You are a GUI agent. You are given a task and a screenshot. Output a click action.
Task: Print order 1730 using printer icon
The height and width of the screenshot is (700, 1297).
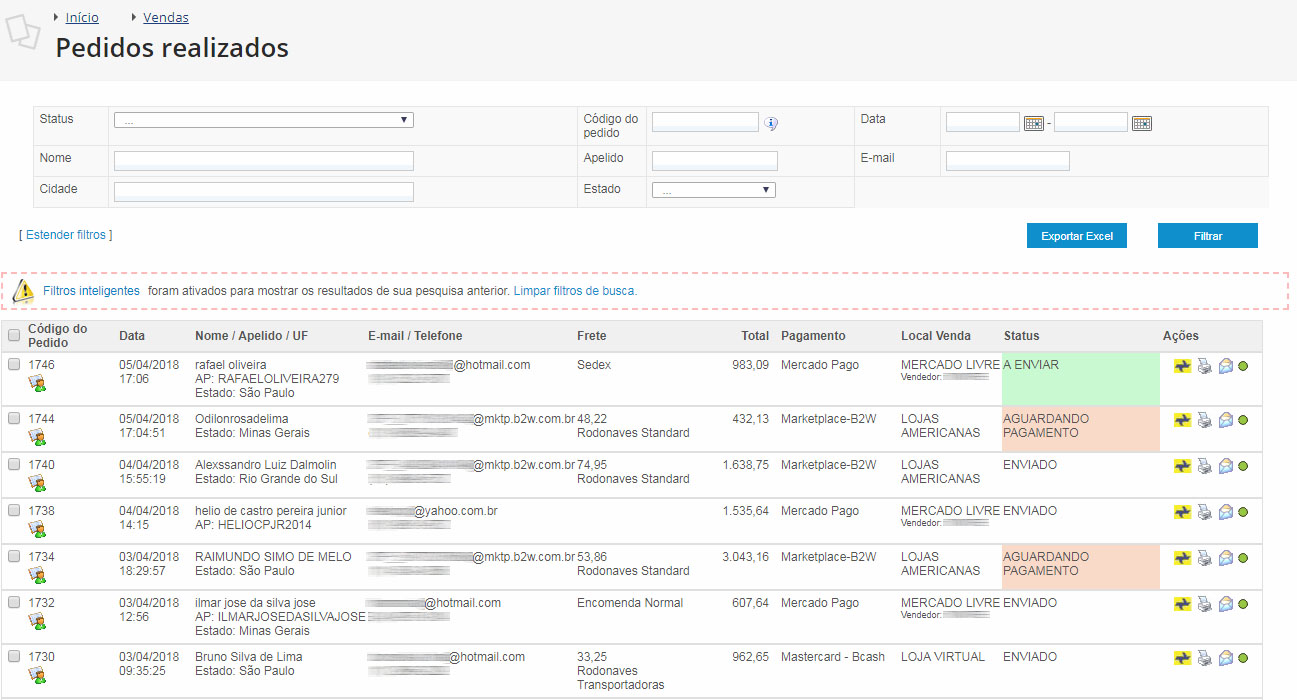point(1204,658)
